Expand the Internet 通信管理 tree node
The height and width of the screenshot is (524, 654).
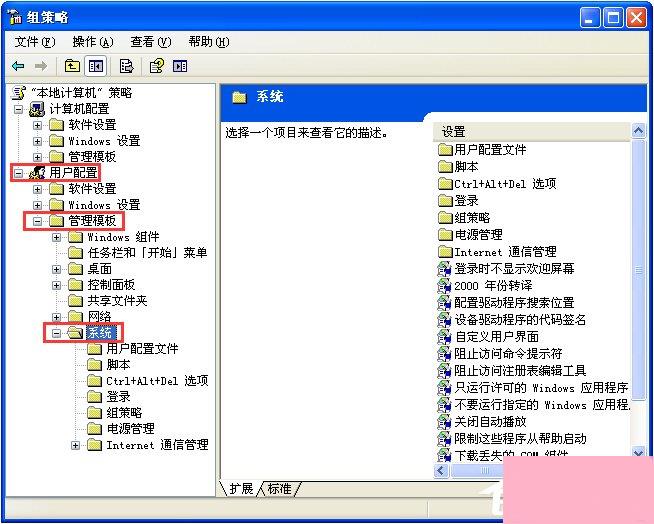pos(75,445)
